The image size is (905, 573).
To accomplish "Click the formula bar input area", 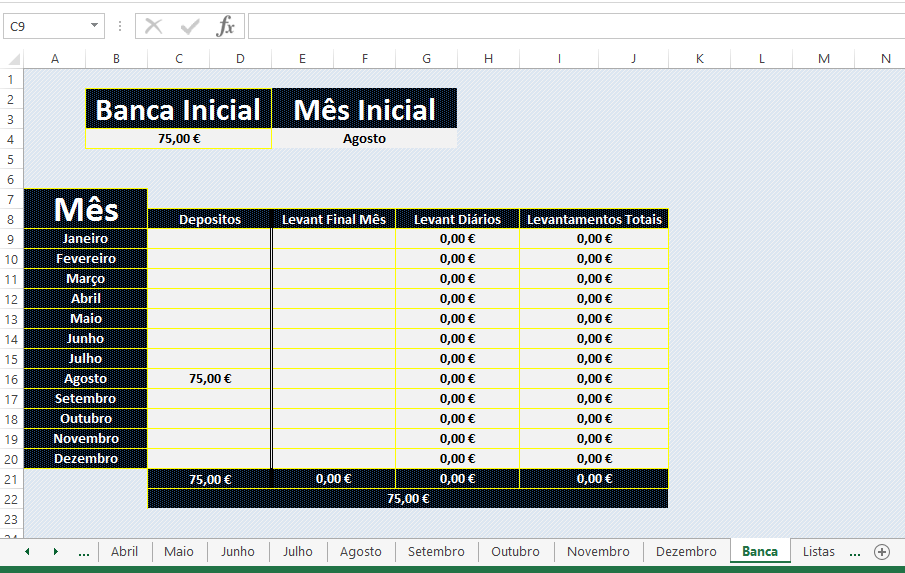I will click(x=576, y=26).
